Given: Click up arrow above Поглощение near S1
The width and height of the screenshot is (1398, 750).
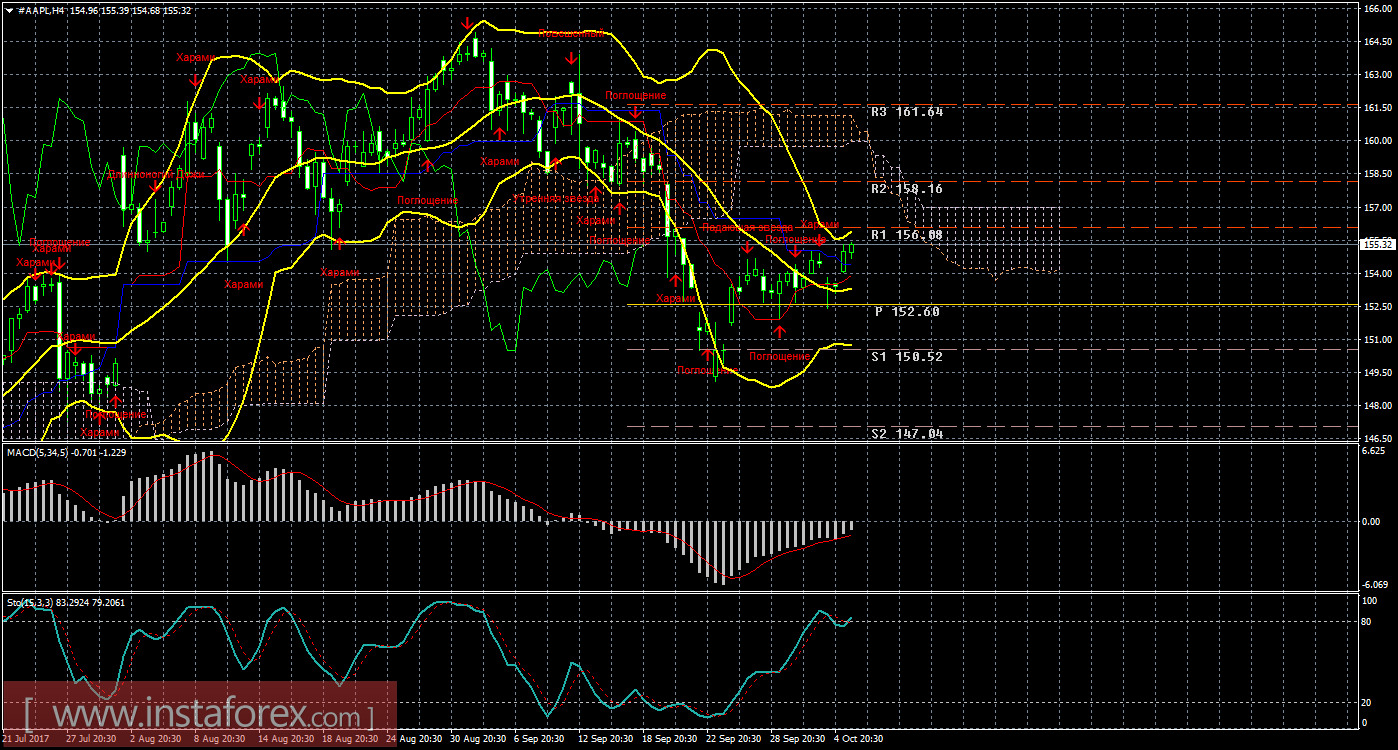Looking at the screenshot, I should [779, 331].
